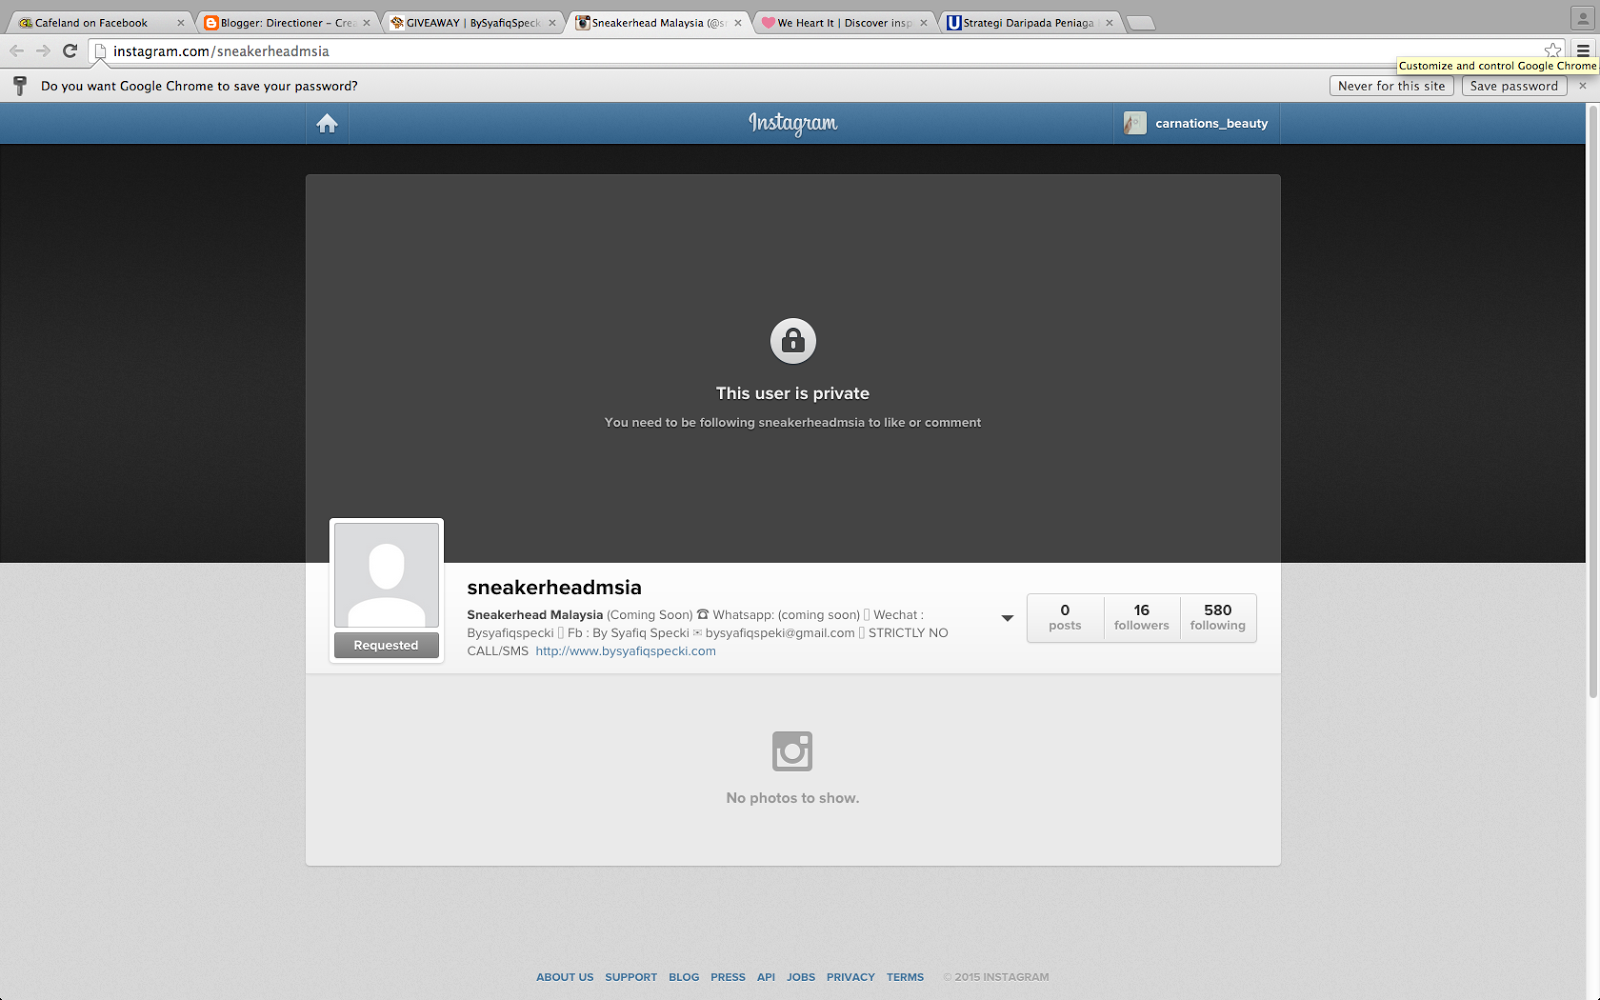Screen dimensions: 1600x1000
Task: Click 'This user is private' text
Action: point(793,393)
